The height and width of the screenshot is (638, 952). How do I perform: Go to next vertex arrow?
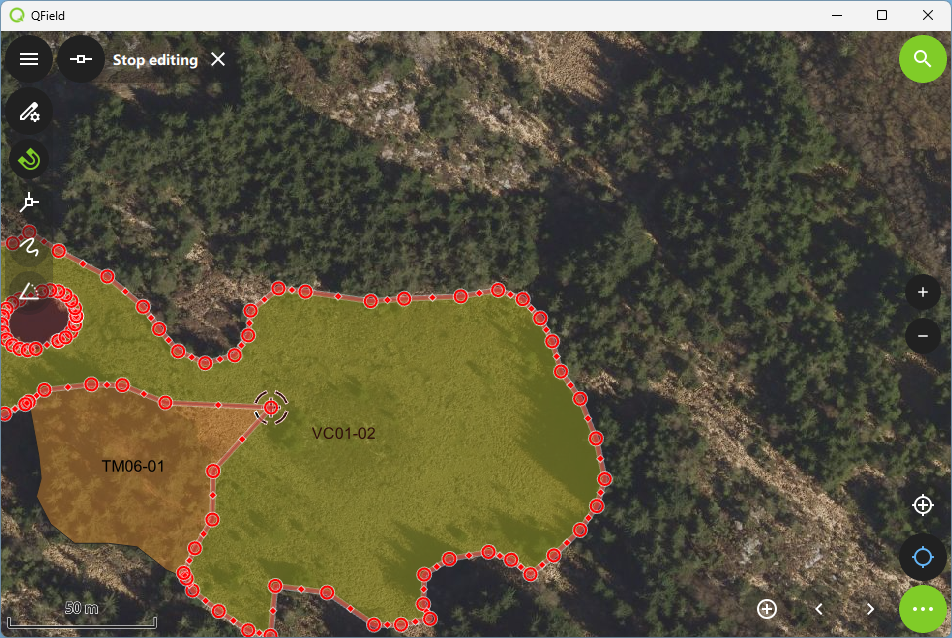870,609
